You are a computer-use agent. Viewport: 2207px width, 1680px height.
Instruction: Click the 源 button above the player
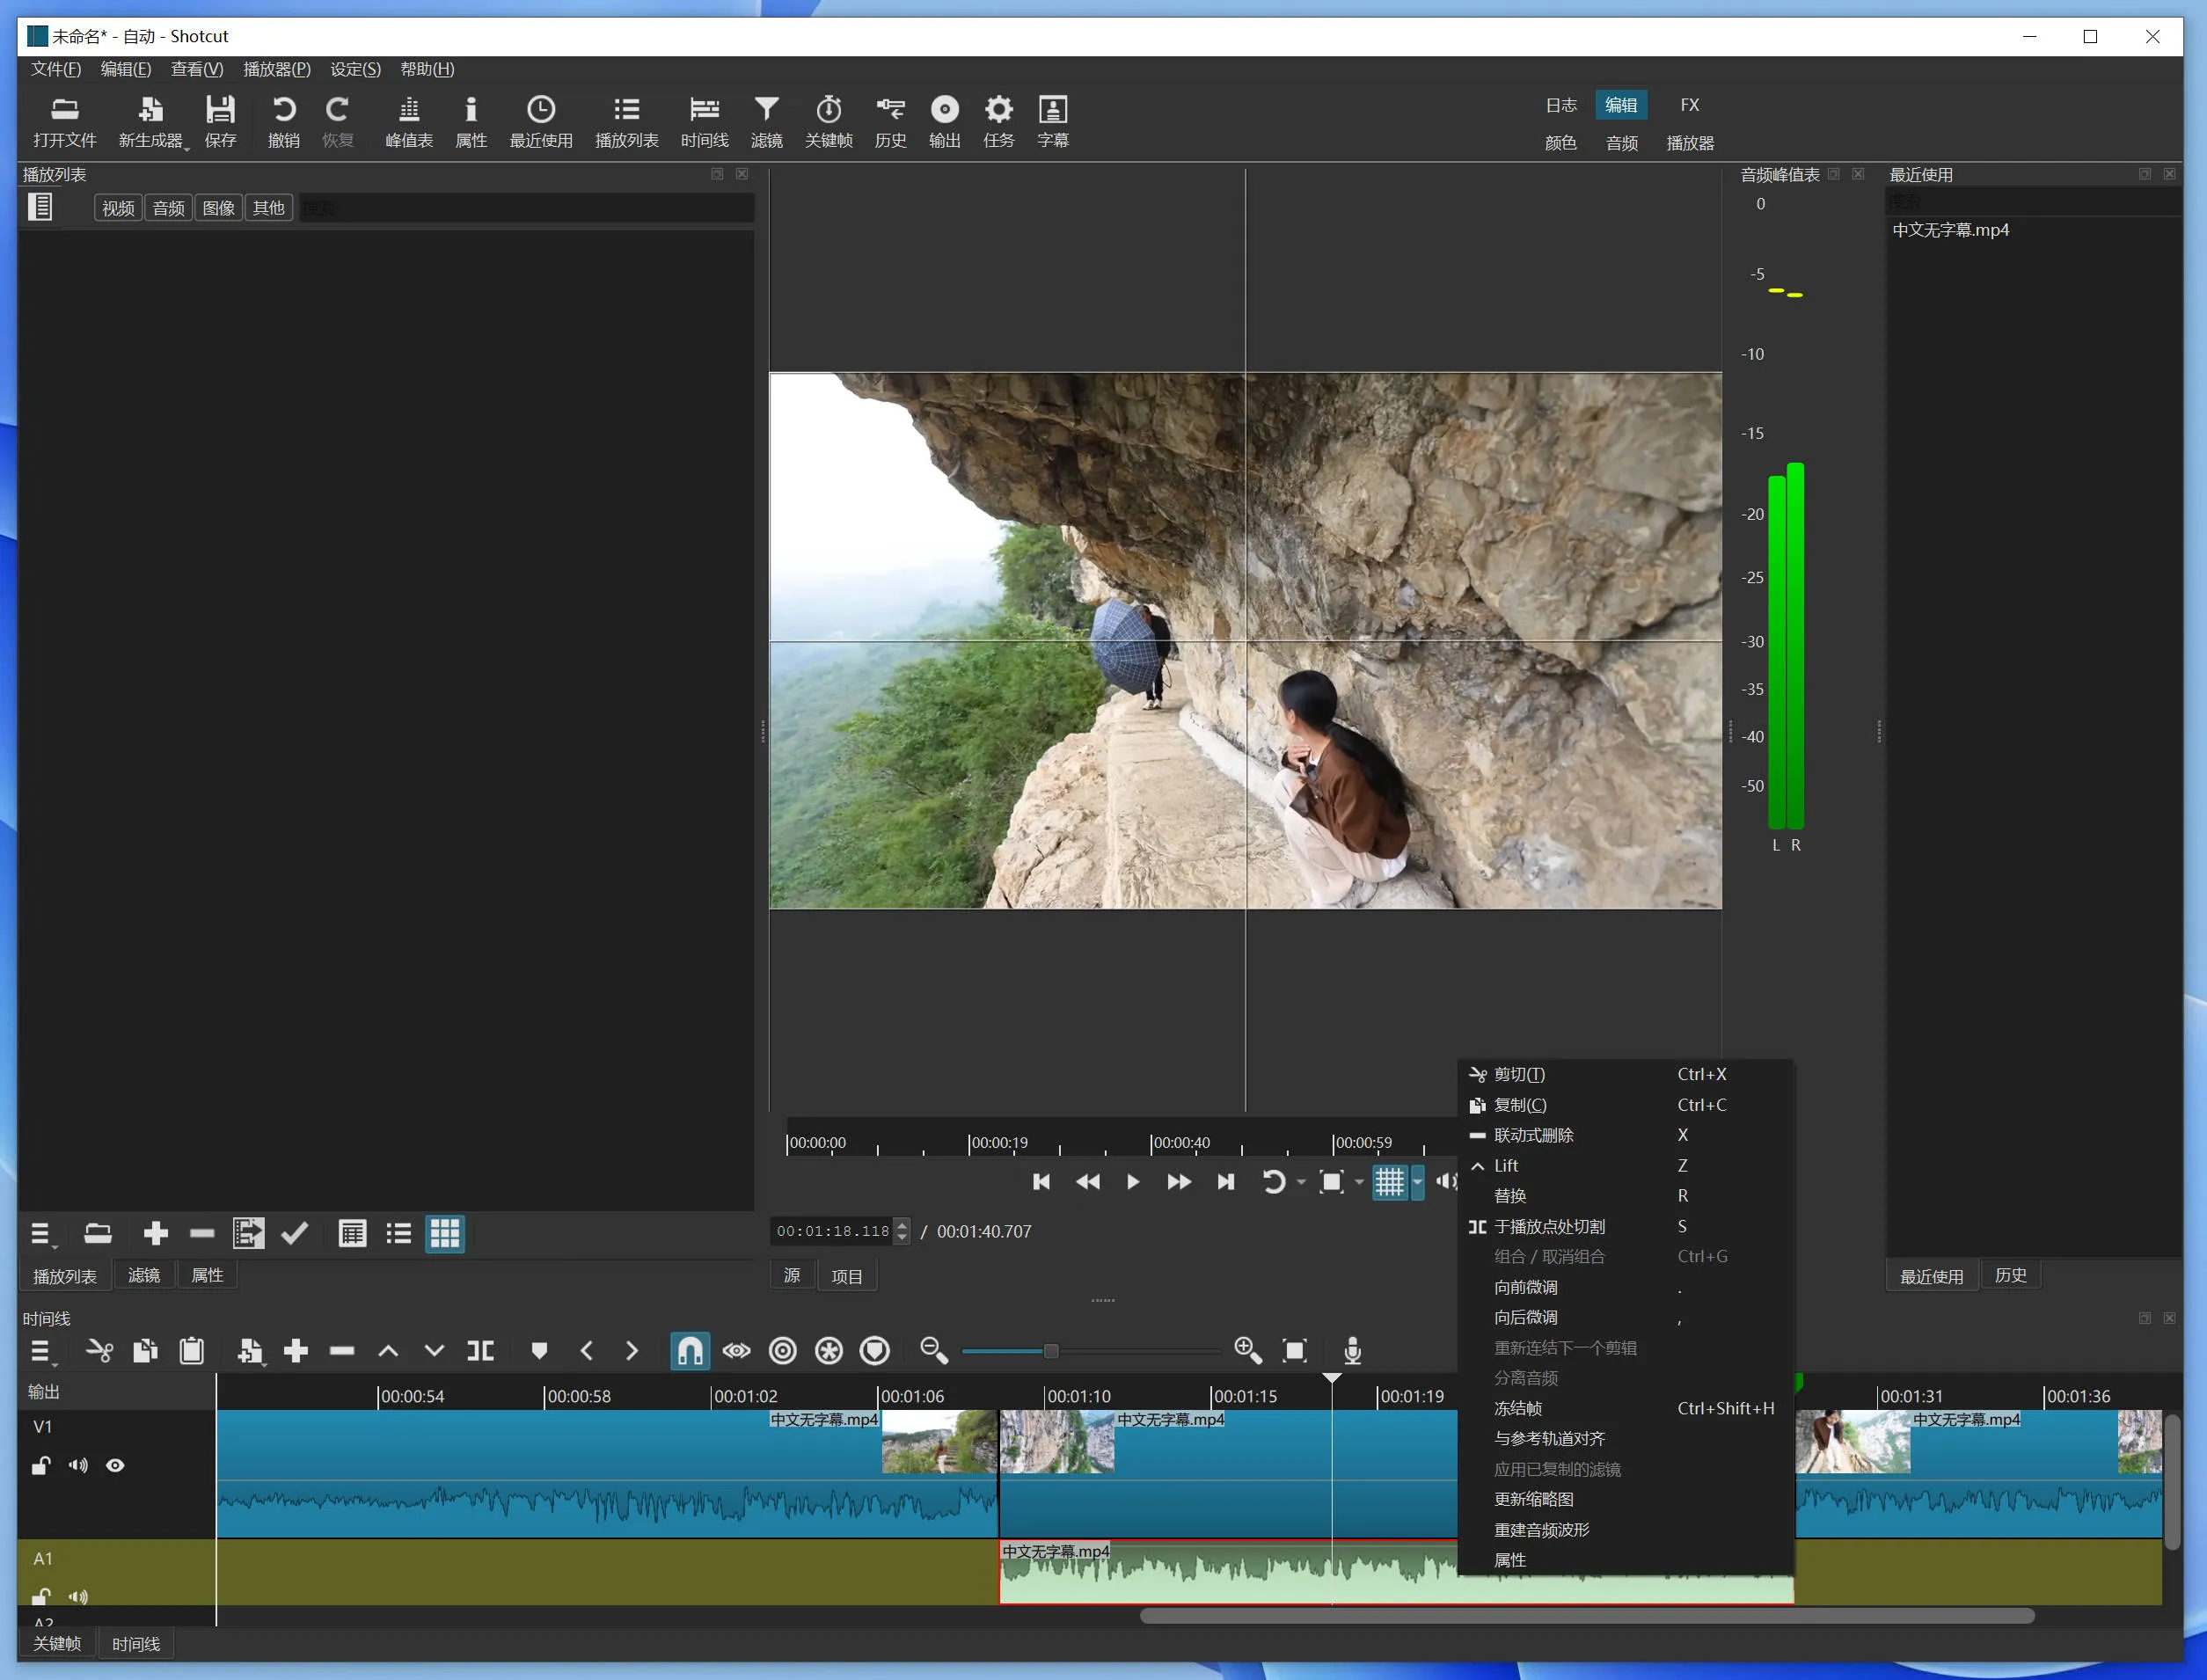pos(791,1275)
